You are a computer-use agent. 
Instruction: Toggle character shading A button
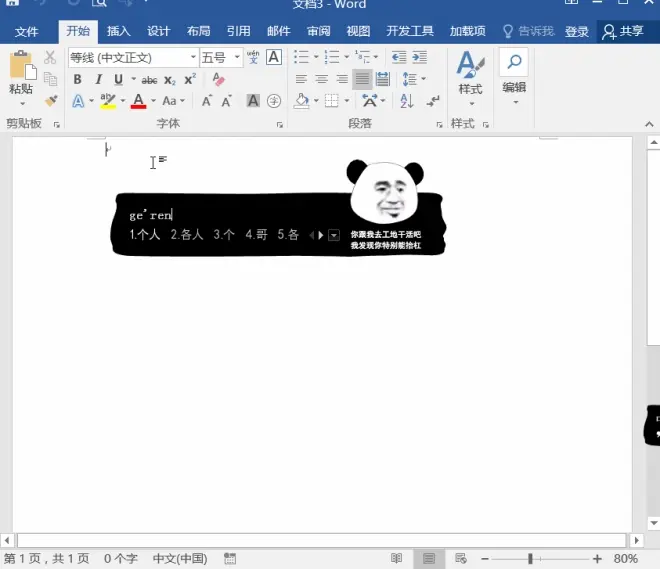[x=253, y=101]
